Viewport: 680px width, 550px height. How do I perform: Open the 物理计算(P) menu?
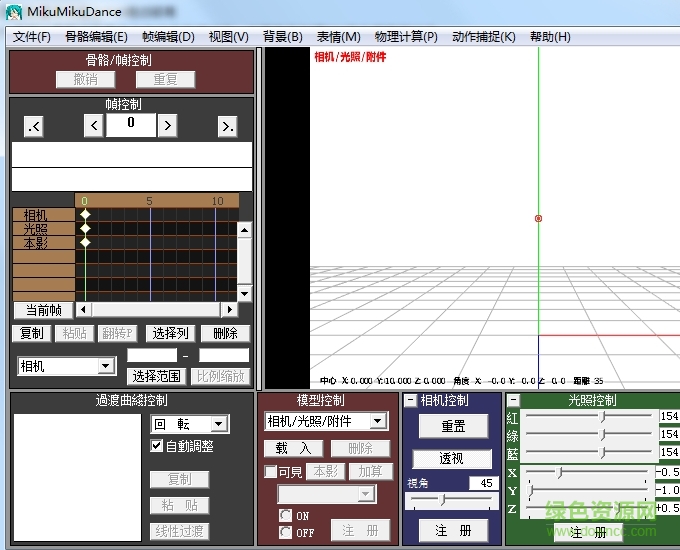[406, 37]
